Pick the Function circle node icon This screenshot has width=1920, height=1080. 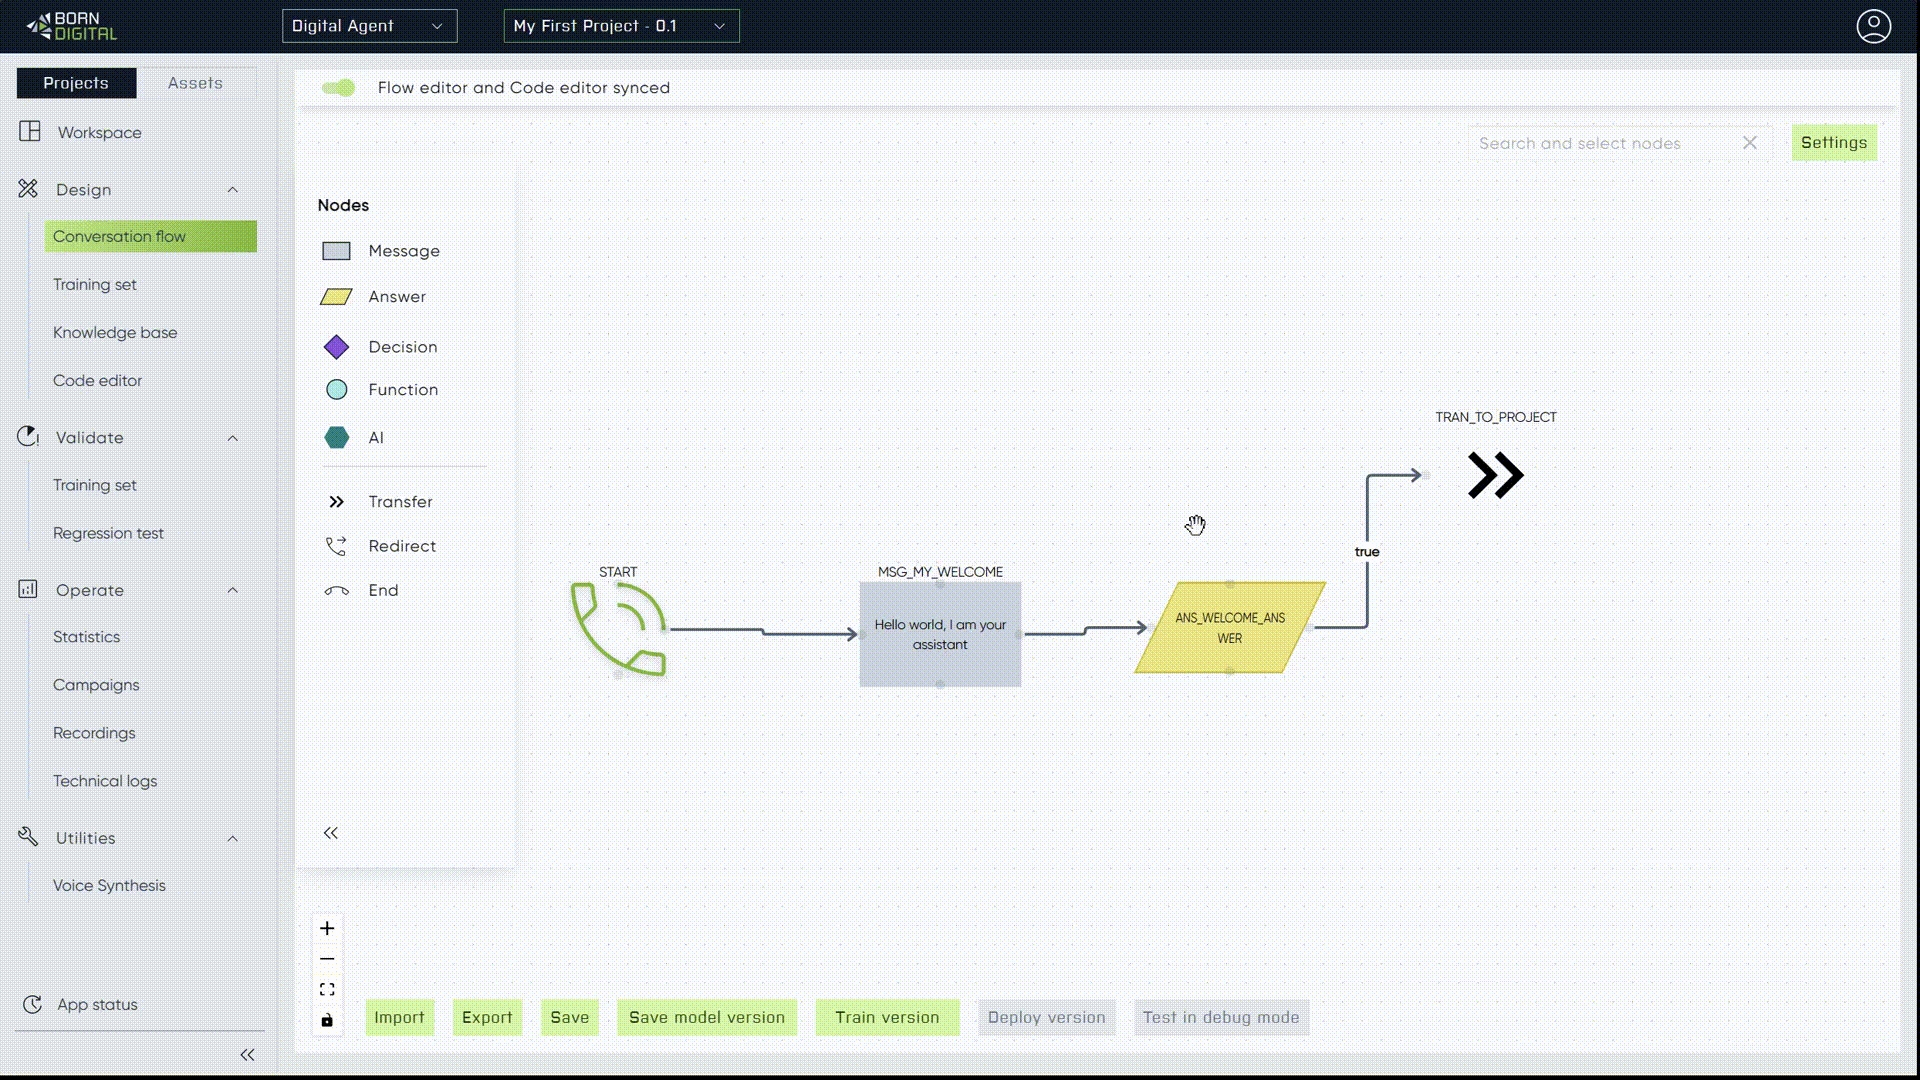(336, 390)
